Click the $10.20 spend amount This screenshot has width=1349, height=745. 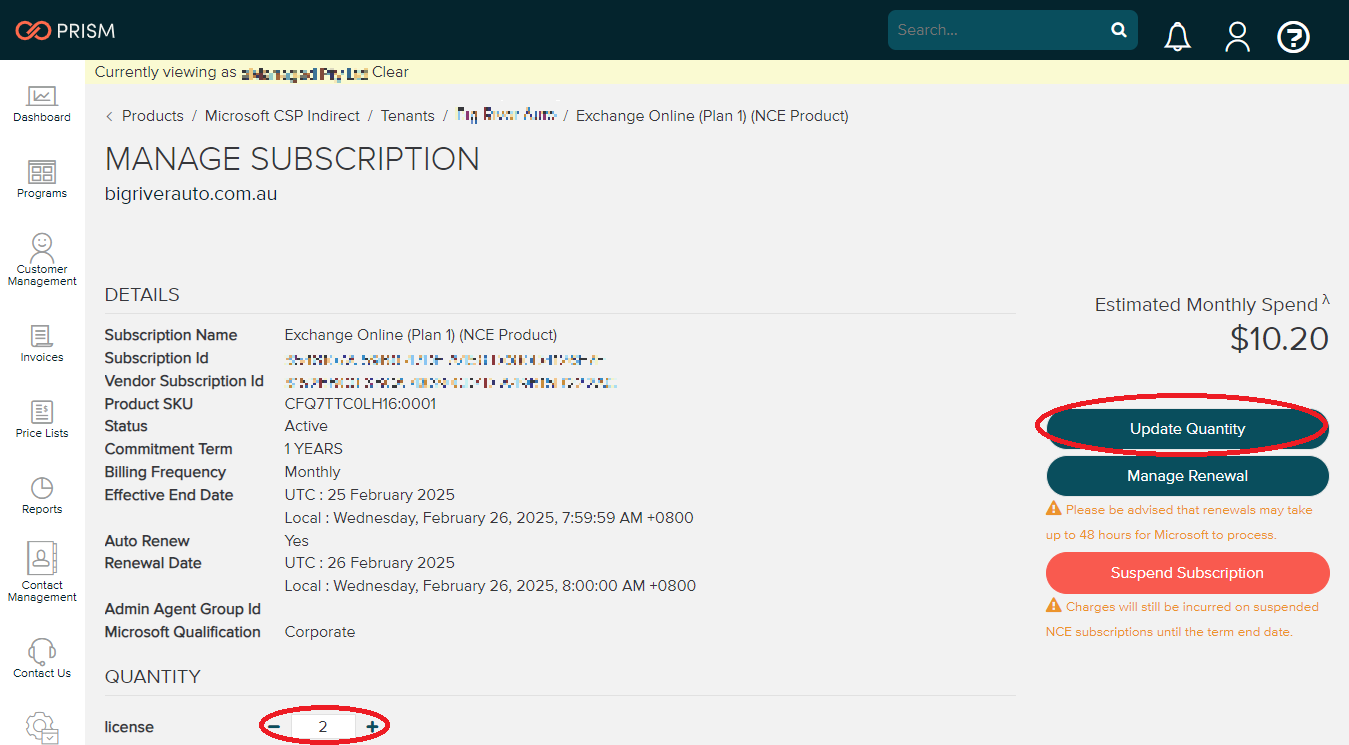click(1279, 339)
